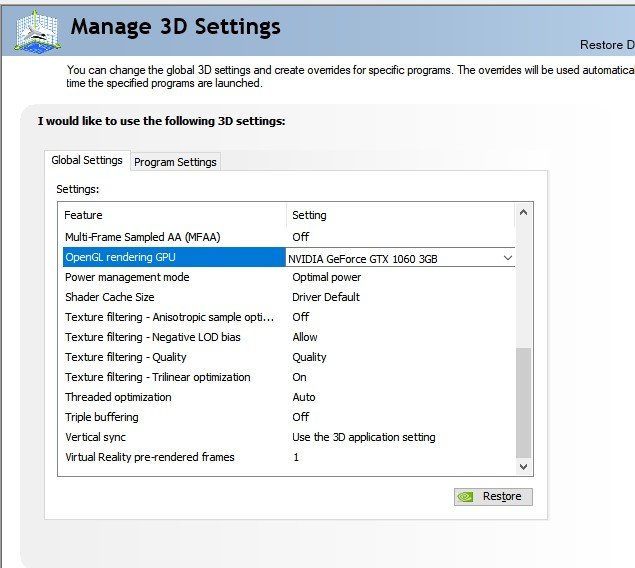Click the Feature column header
The image size is (635, 568).
[x=174, y=215]
